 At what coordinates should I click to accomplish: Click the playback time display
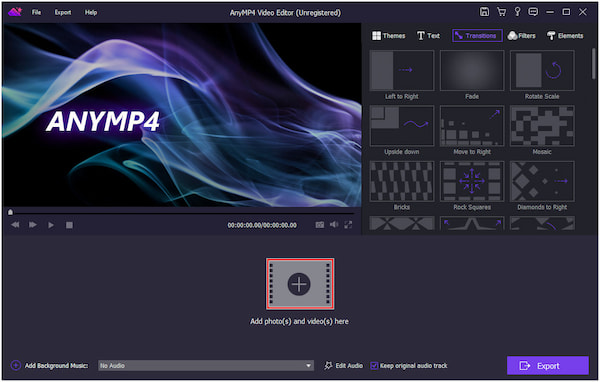pos(262,225)
